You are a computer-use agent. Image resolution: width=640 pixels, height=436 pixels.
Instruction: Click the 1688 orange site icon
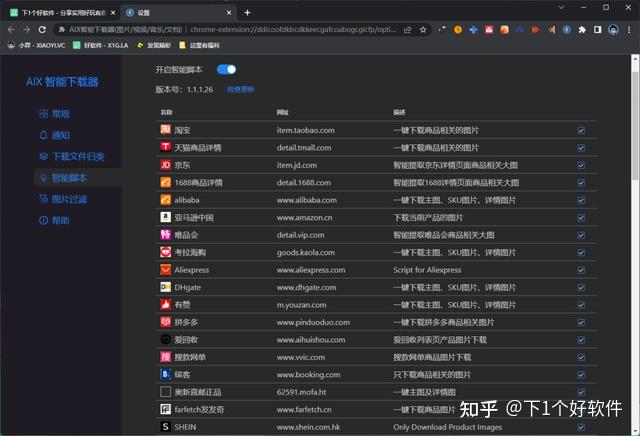[165, 182]
